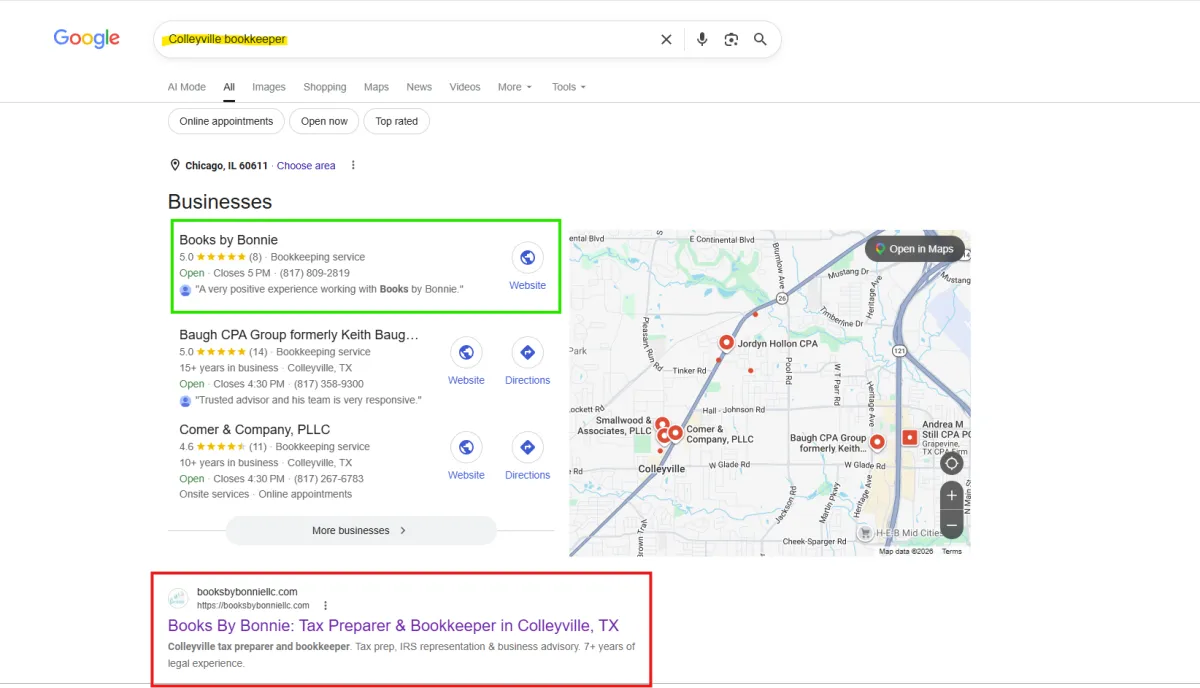1200x688 pixels.
Task: Click the magnifier search icon
Action: 760,39
